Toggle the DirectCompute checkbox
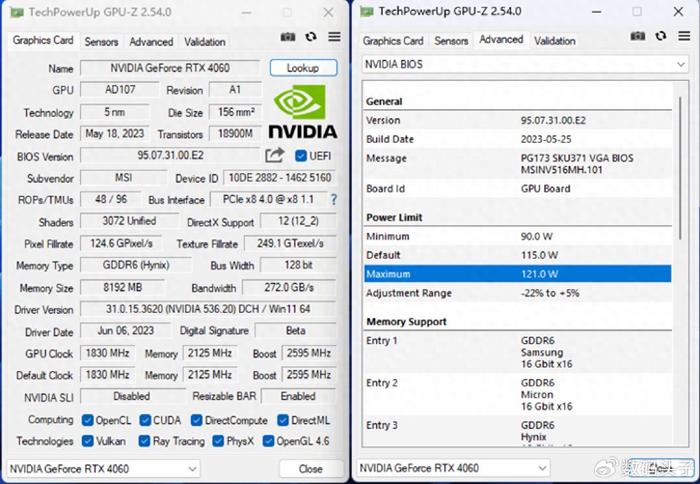Image resolution: width=700 pixels, height=484 pixels. 196,420
